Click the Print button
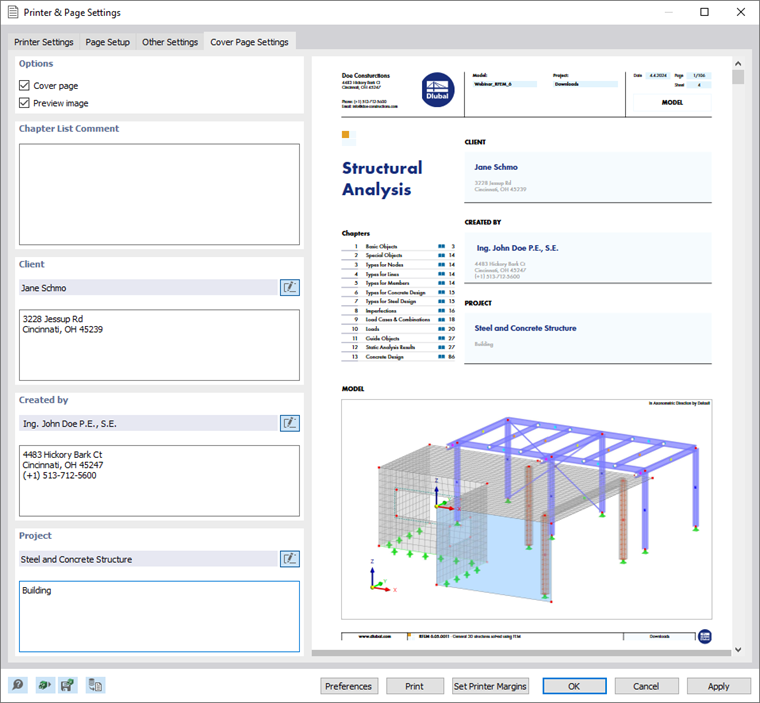 coord(414,686)
